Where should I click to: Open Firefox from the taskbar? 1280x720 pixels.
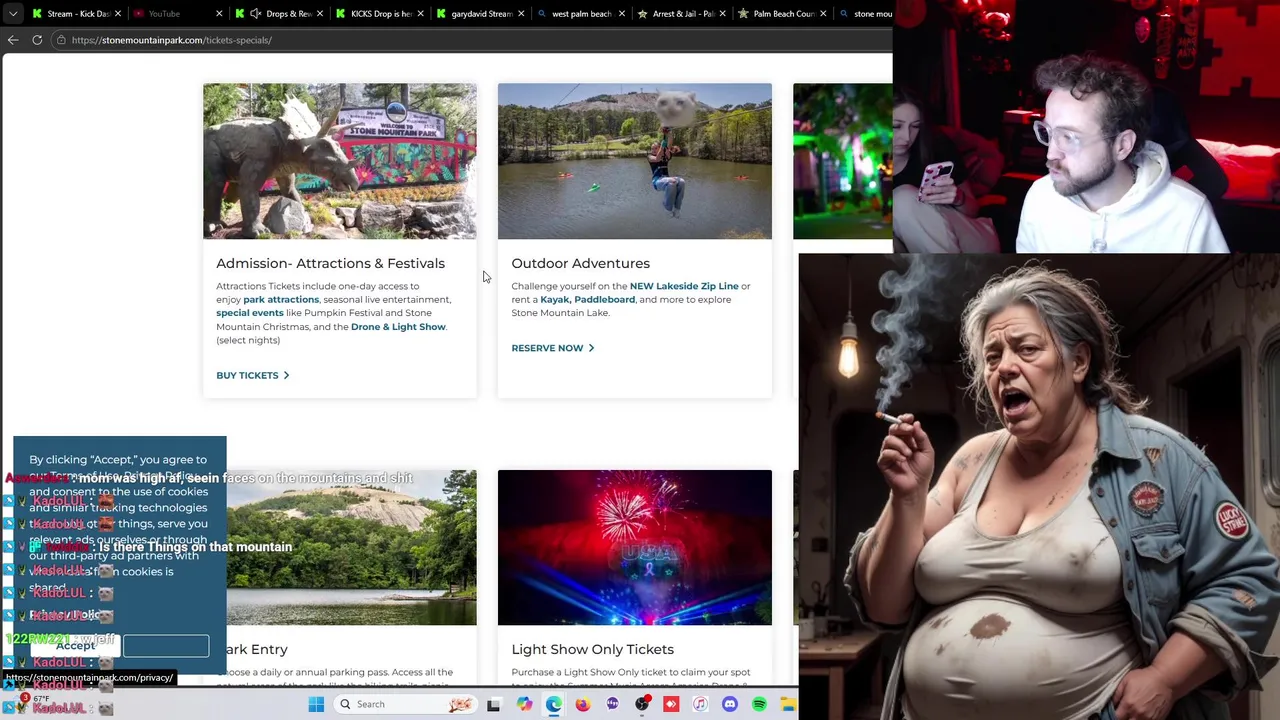tap(582, 704)
